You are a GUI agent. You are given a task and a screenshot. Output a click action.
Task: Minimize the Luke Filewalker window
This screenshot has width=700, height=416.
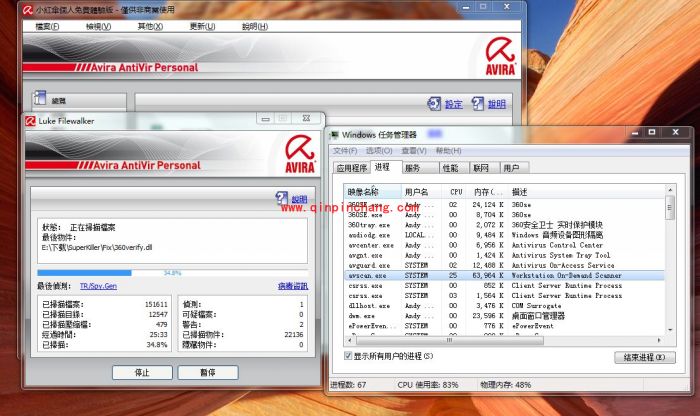(266, 119)
